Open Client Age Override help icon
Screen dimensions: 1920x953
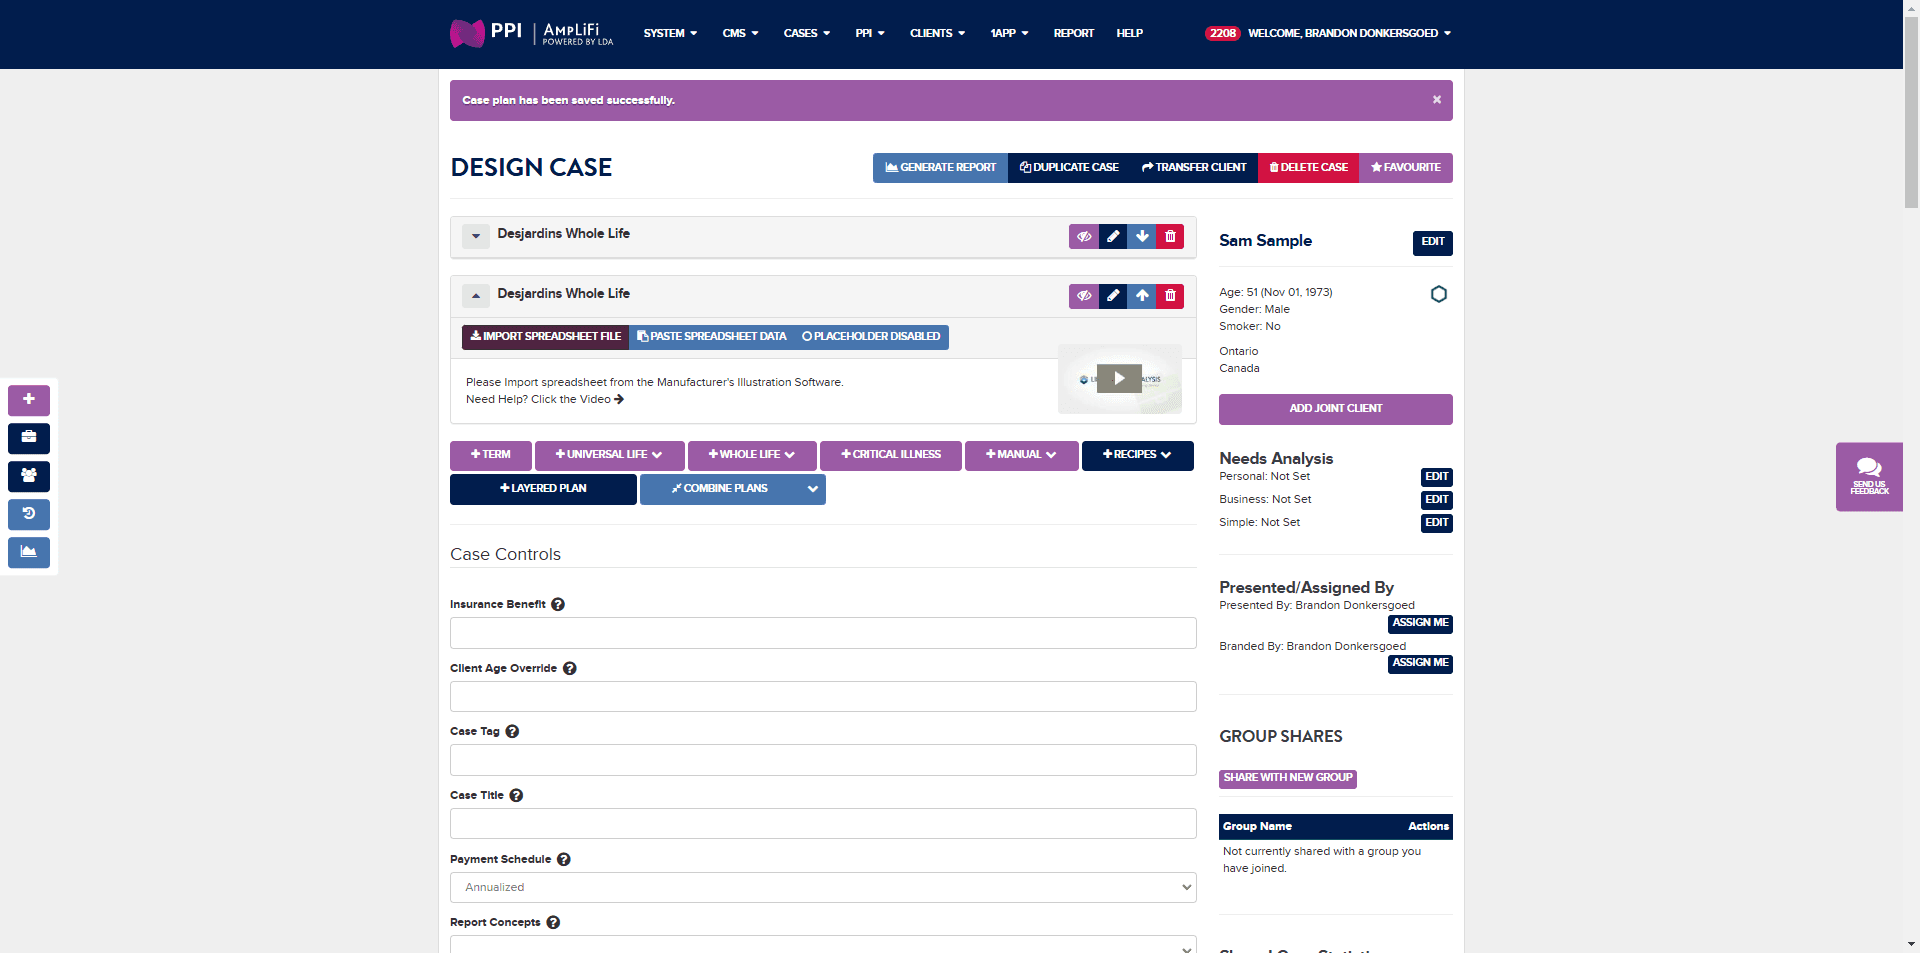click(x=570, y=668)
